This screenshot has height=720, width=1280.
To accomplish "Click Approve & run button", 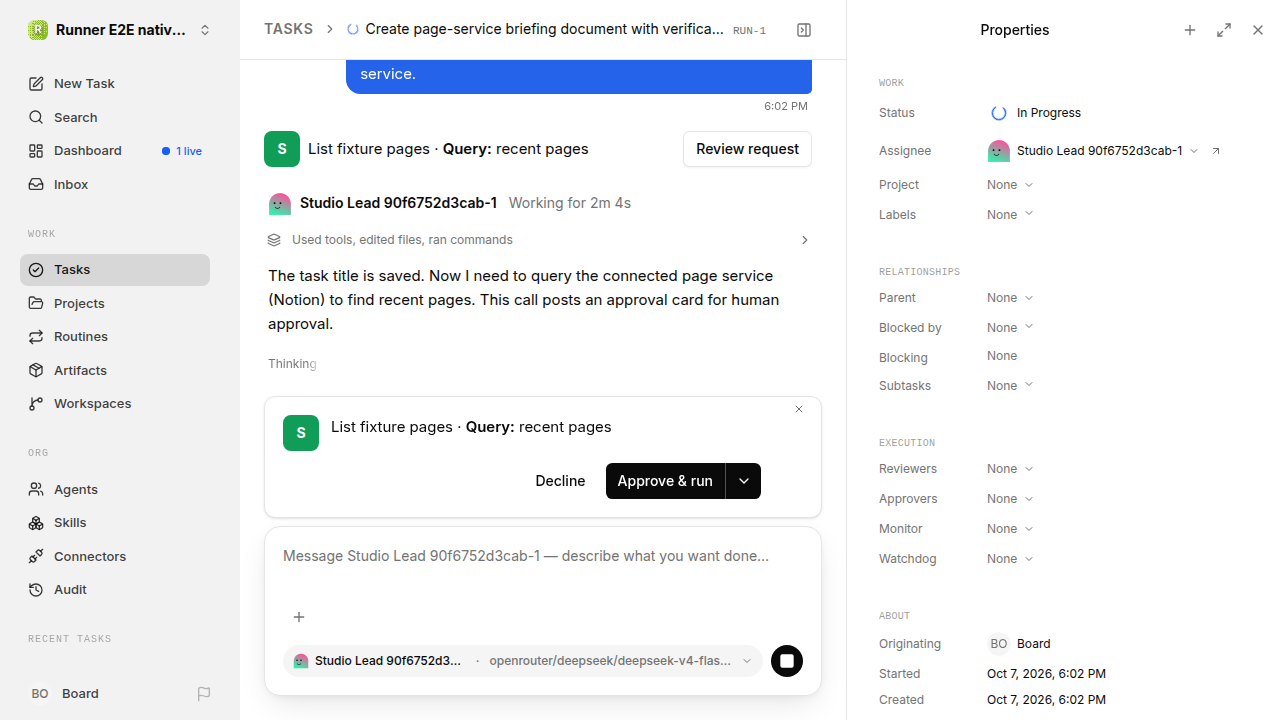I will 665,481.
